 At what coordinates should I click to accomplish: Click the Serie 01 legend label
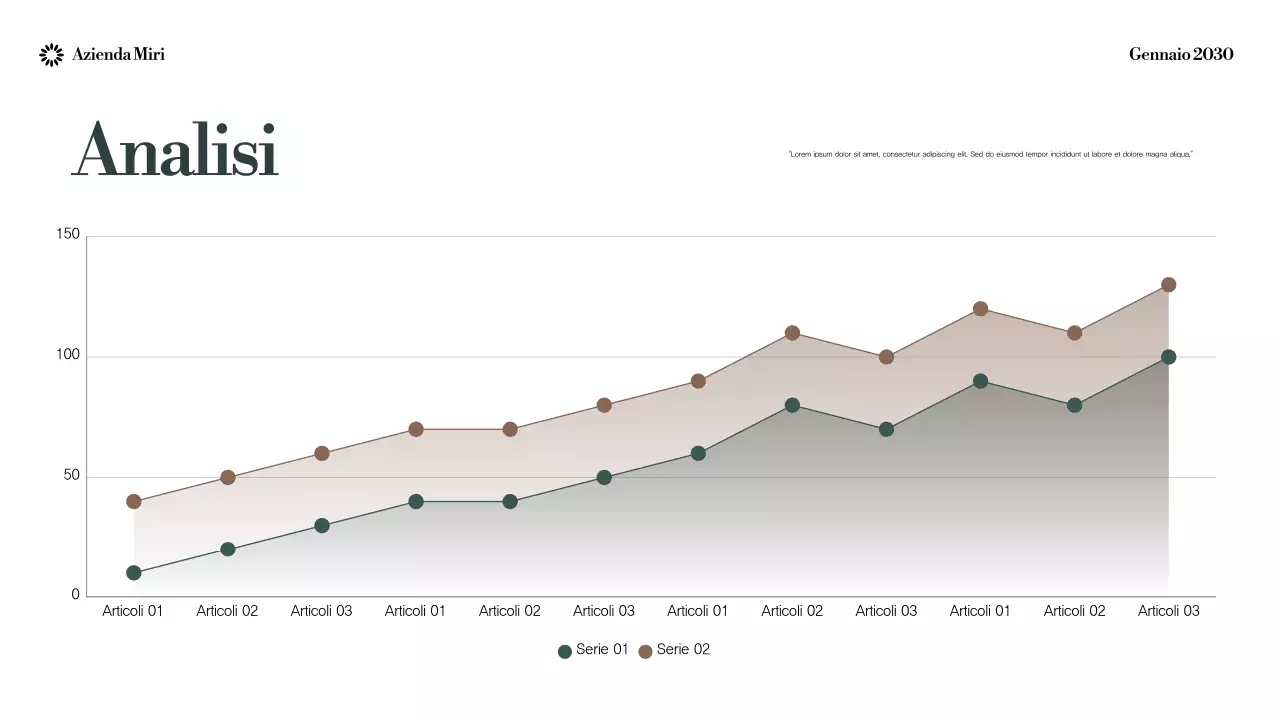602,650
